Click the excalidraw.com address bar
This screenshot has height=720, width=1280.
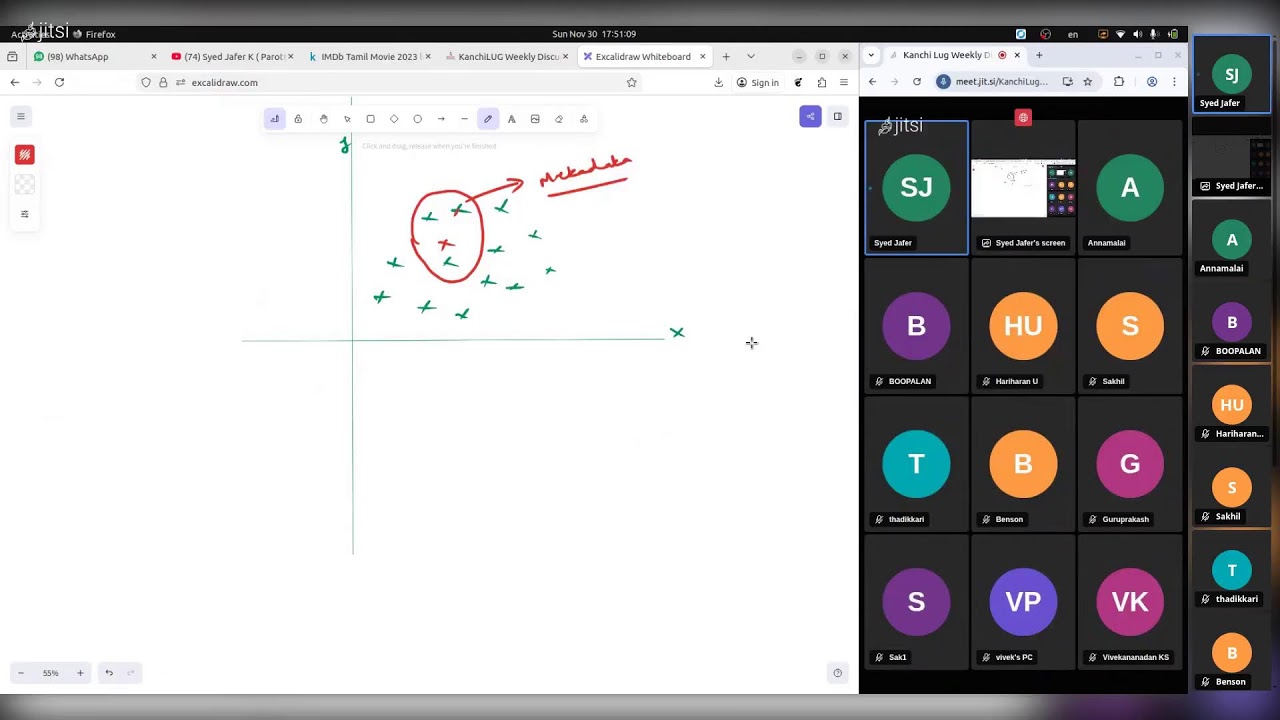[400, 83]
